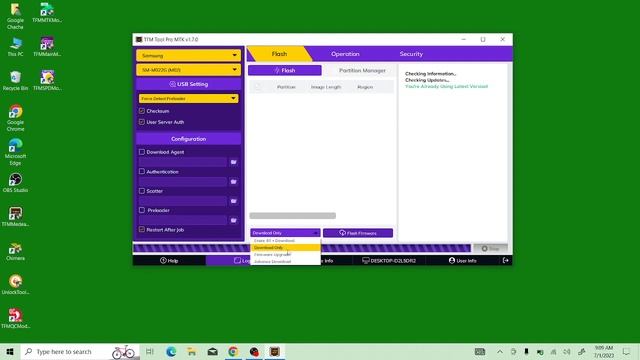640x360 pixels.
Task: Click the Stop button
Action: (490, 248)
